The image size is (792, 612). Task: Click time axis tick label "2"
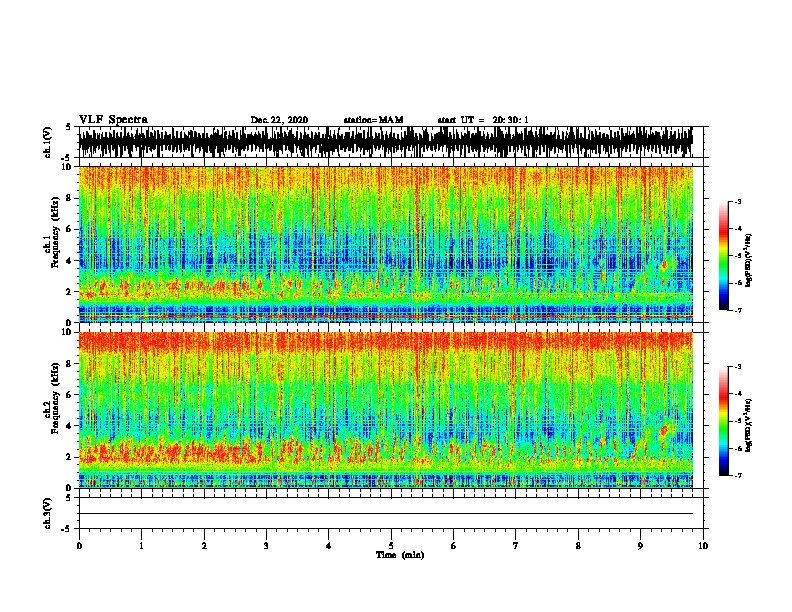[x=204, y=546]
